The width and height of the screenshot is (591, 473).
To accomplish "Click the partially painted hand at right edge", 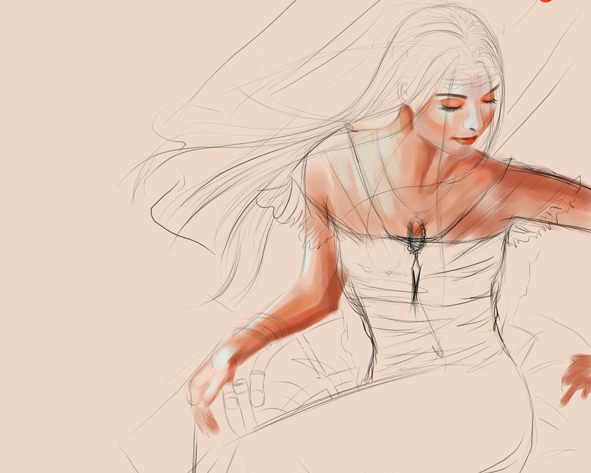I will (576, 380).
